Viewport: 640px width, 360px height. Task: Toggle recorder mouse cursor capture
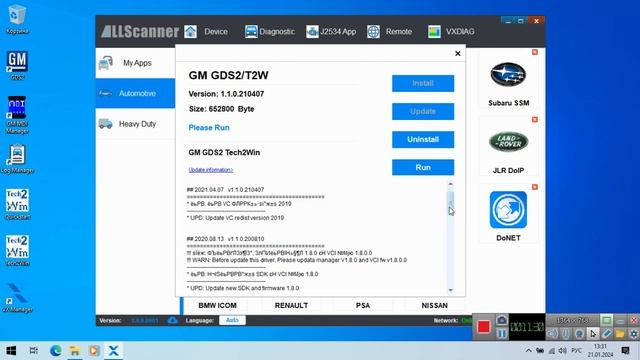tap(593, 333)
